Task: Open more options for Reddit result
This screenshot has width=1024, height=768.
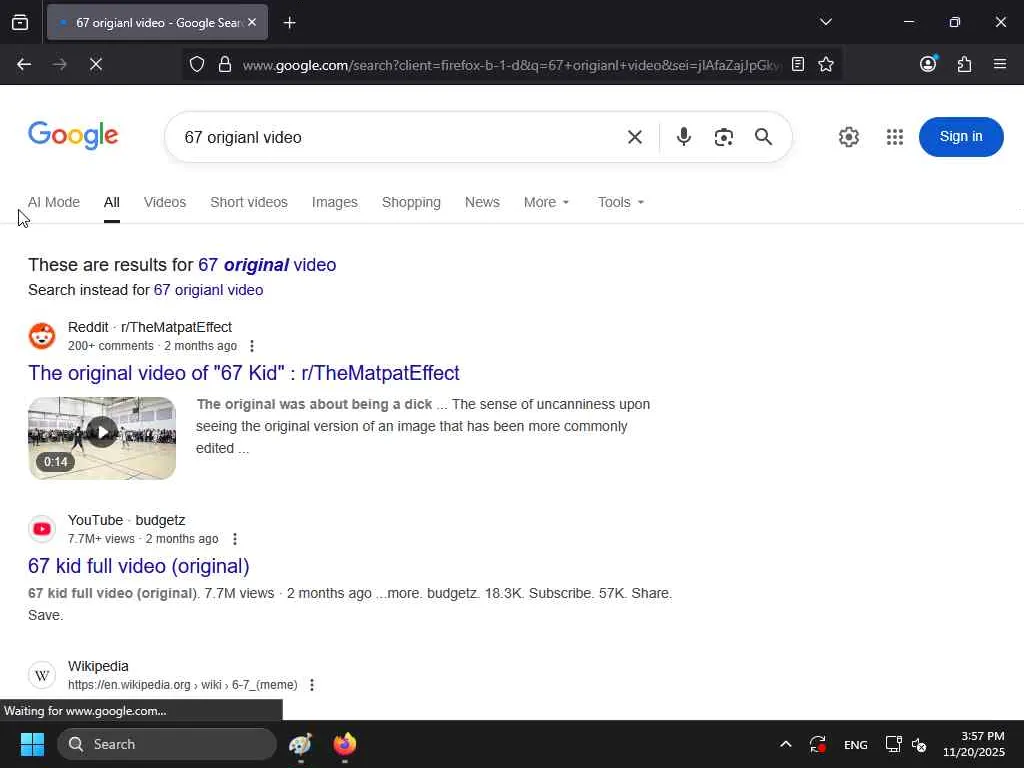Action: 251,346
